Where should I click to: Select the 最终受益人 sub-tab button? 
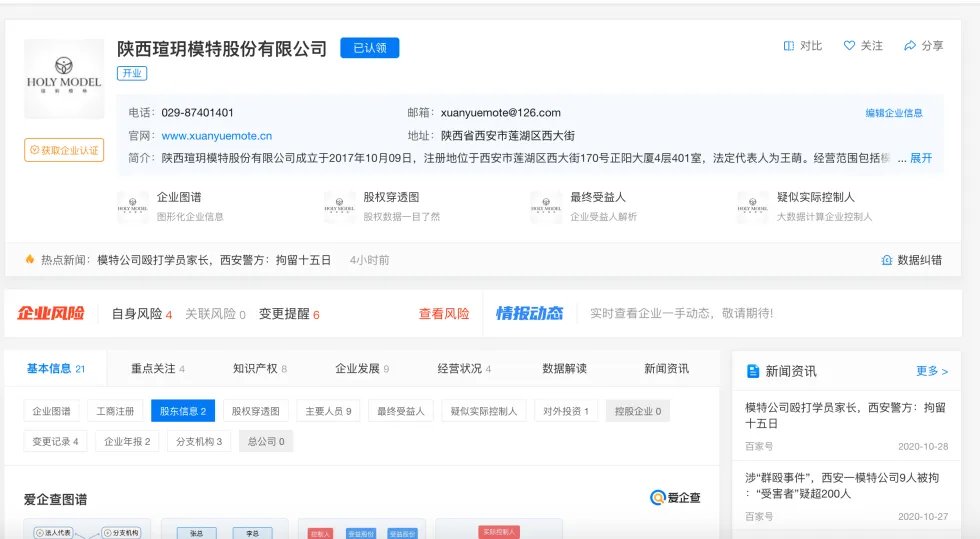coord(401,411)
